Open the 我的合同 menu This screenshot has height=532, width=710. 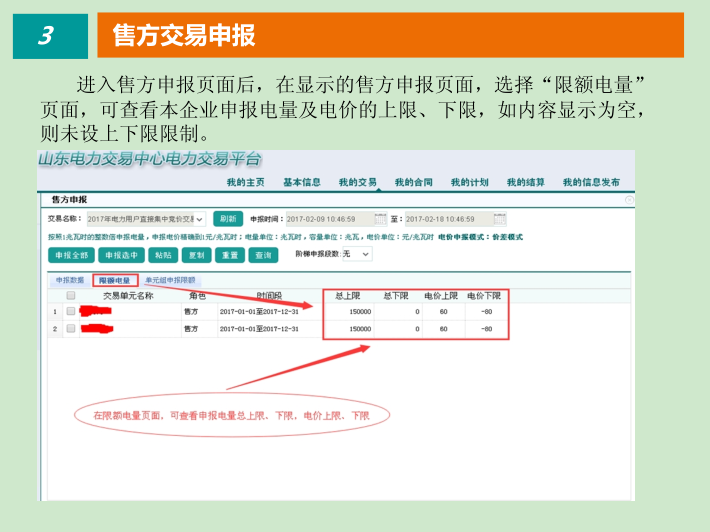[413, 183]
